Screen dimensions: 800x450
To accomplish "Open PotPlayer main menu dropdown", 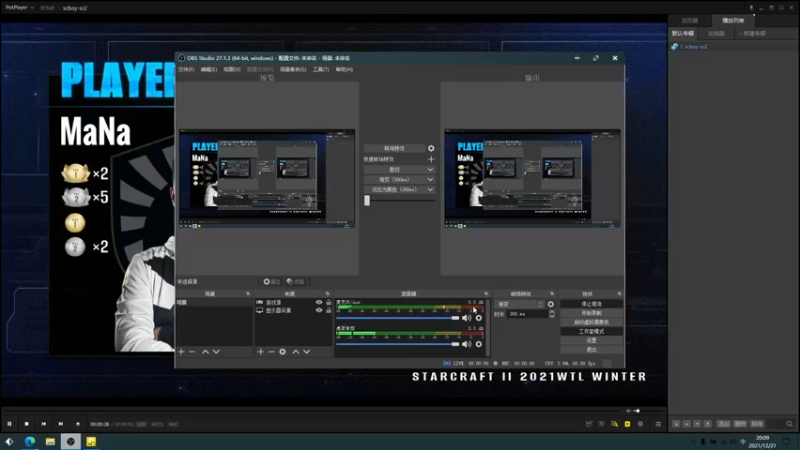I will coord(19,8).
